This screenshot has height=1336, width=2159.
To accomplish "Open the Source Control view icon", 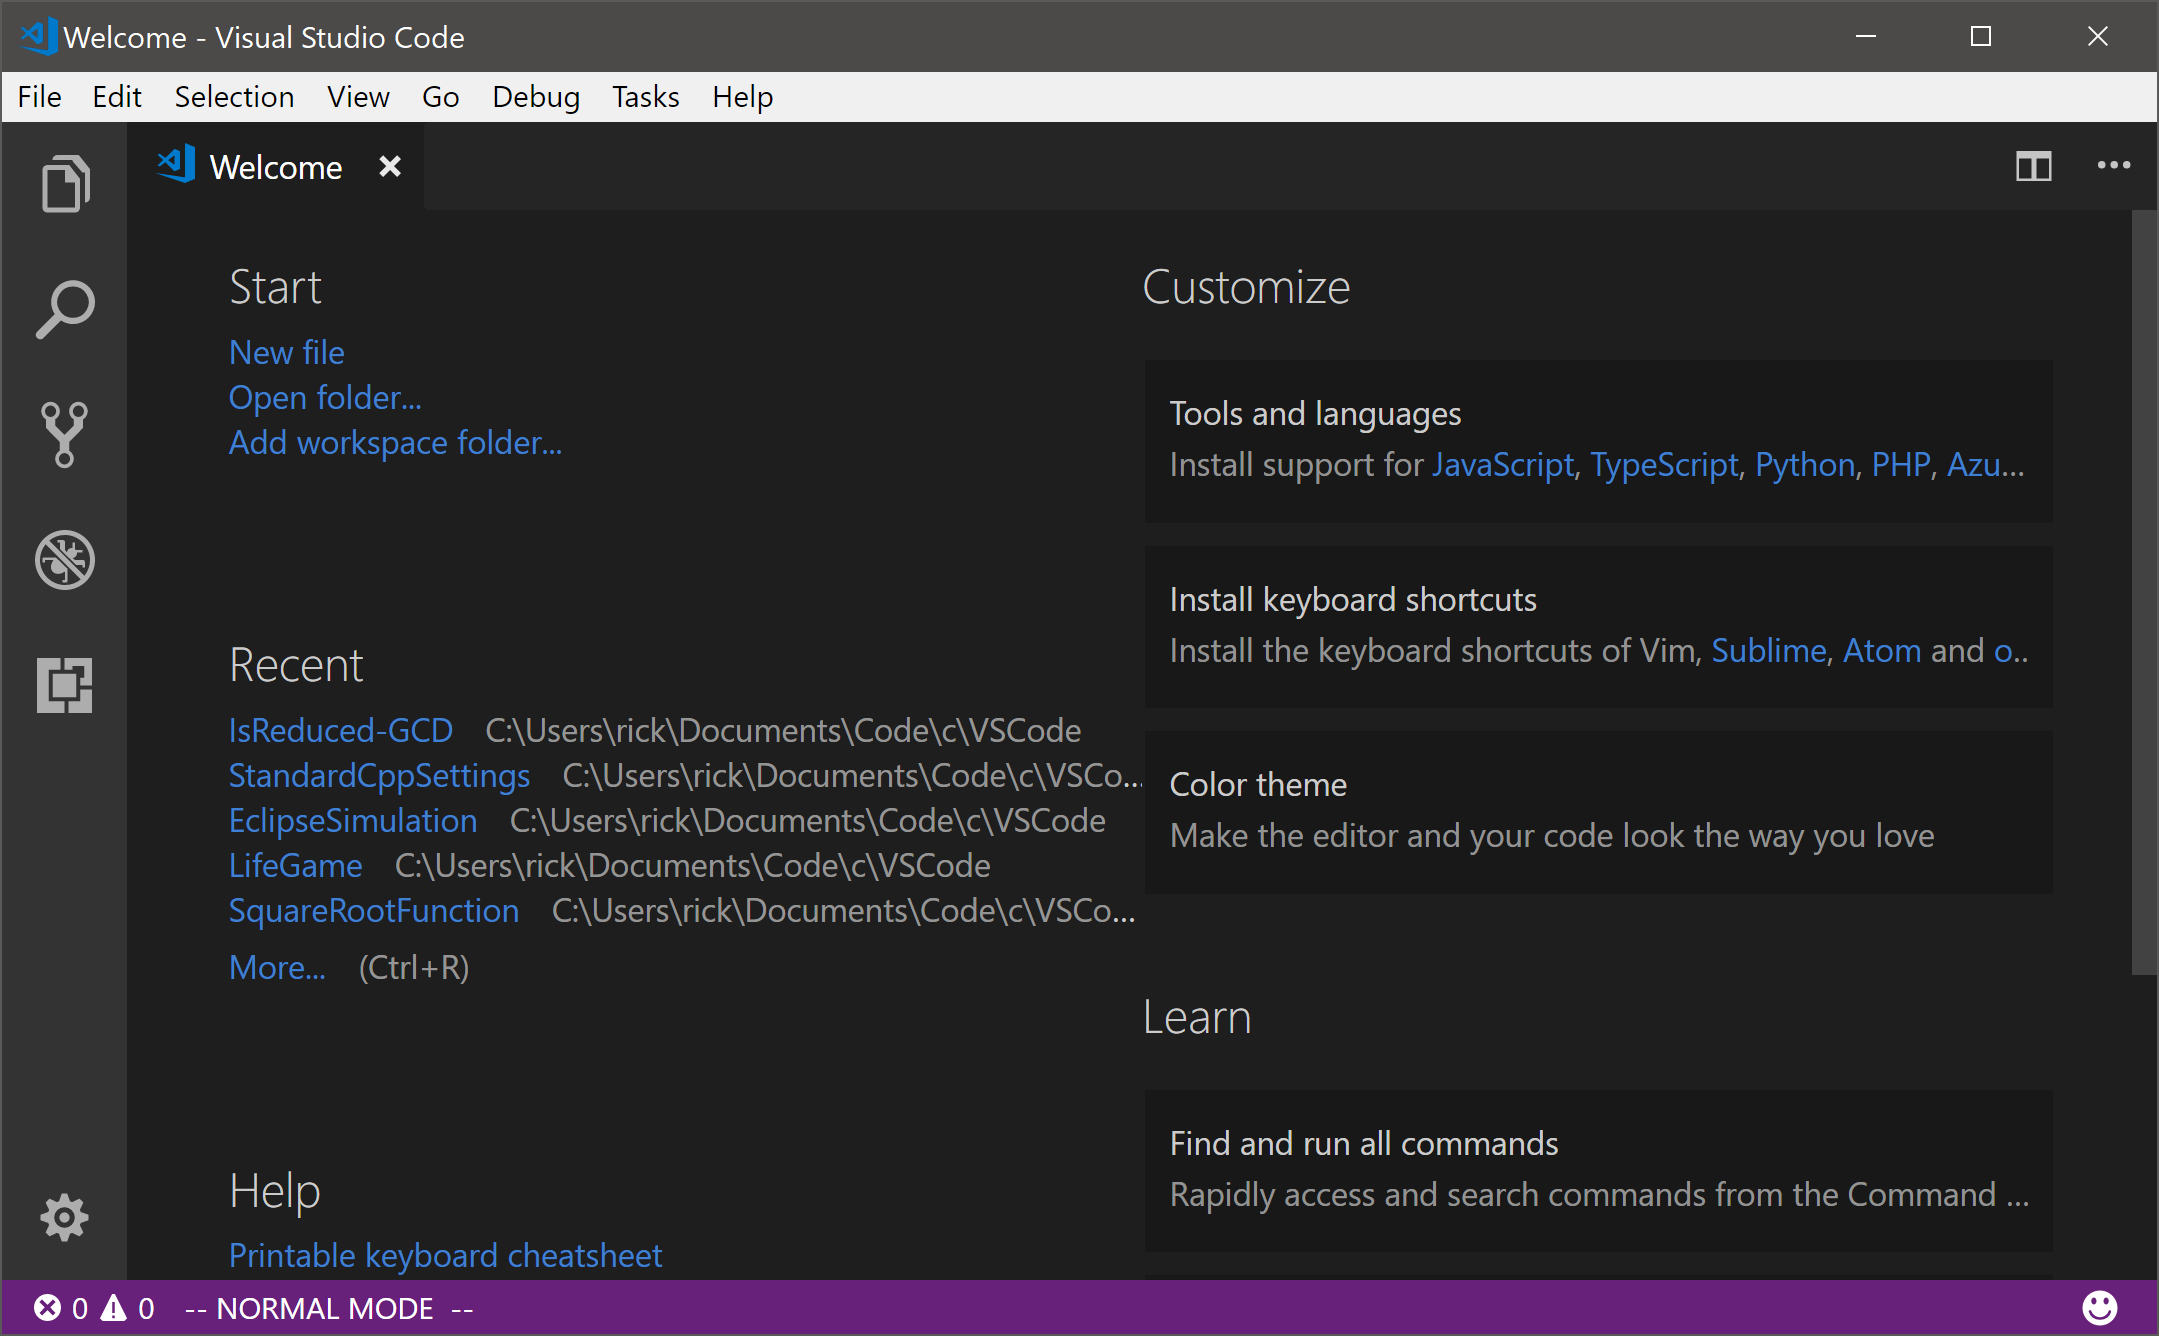I will [65, 434].
